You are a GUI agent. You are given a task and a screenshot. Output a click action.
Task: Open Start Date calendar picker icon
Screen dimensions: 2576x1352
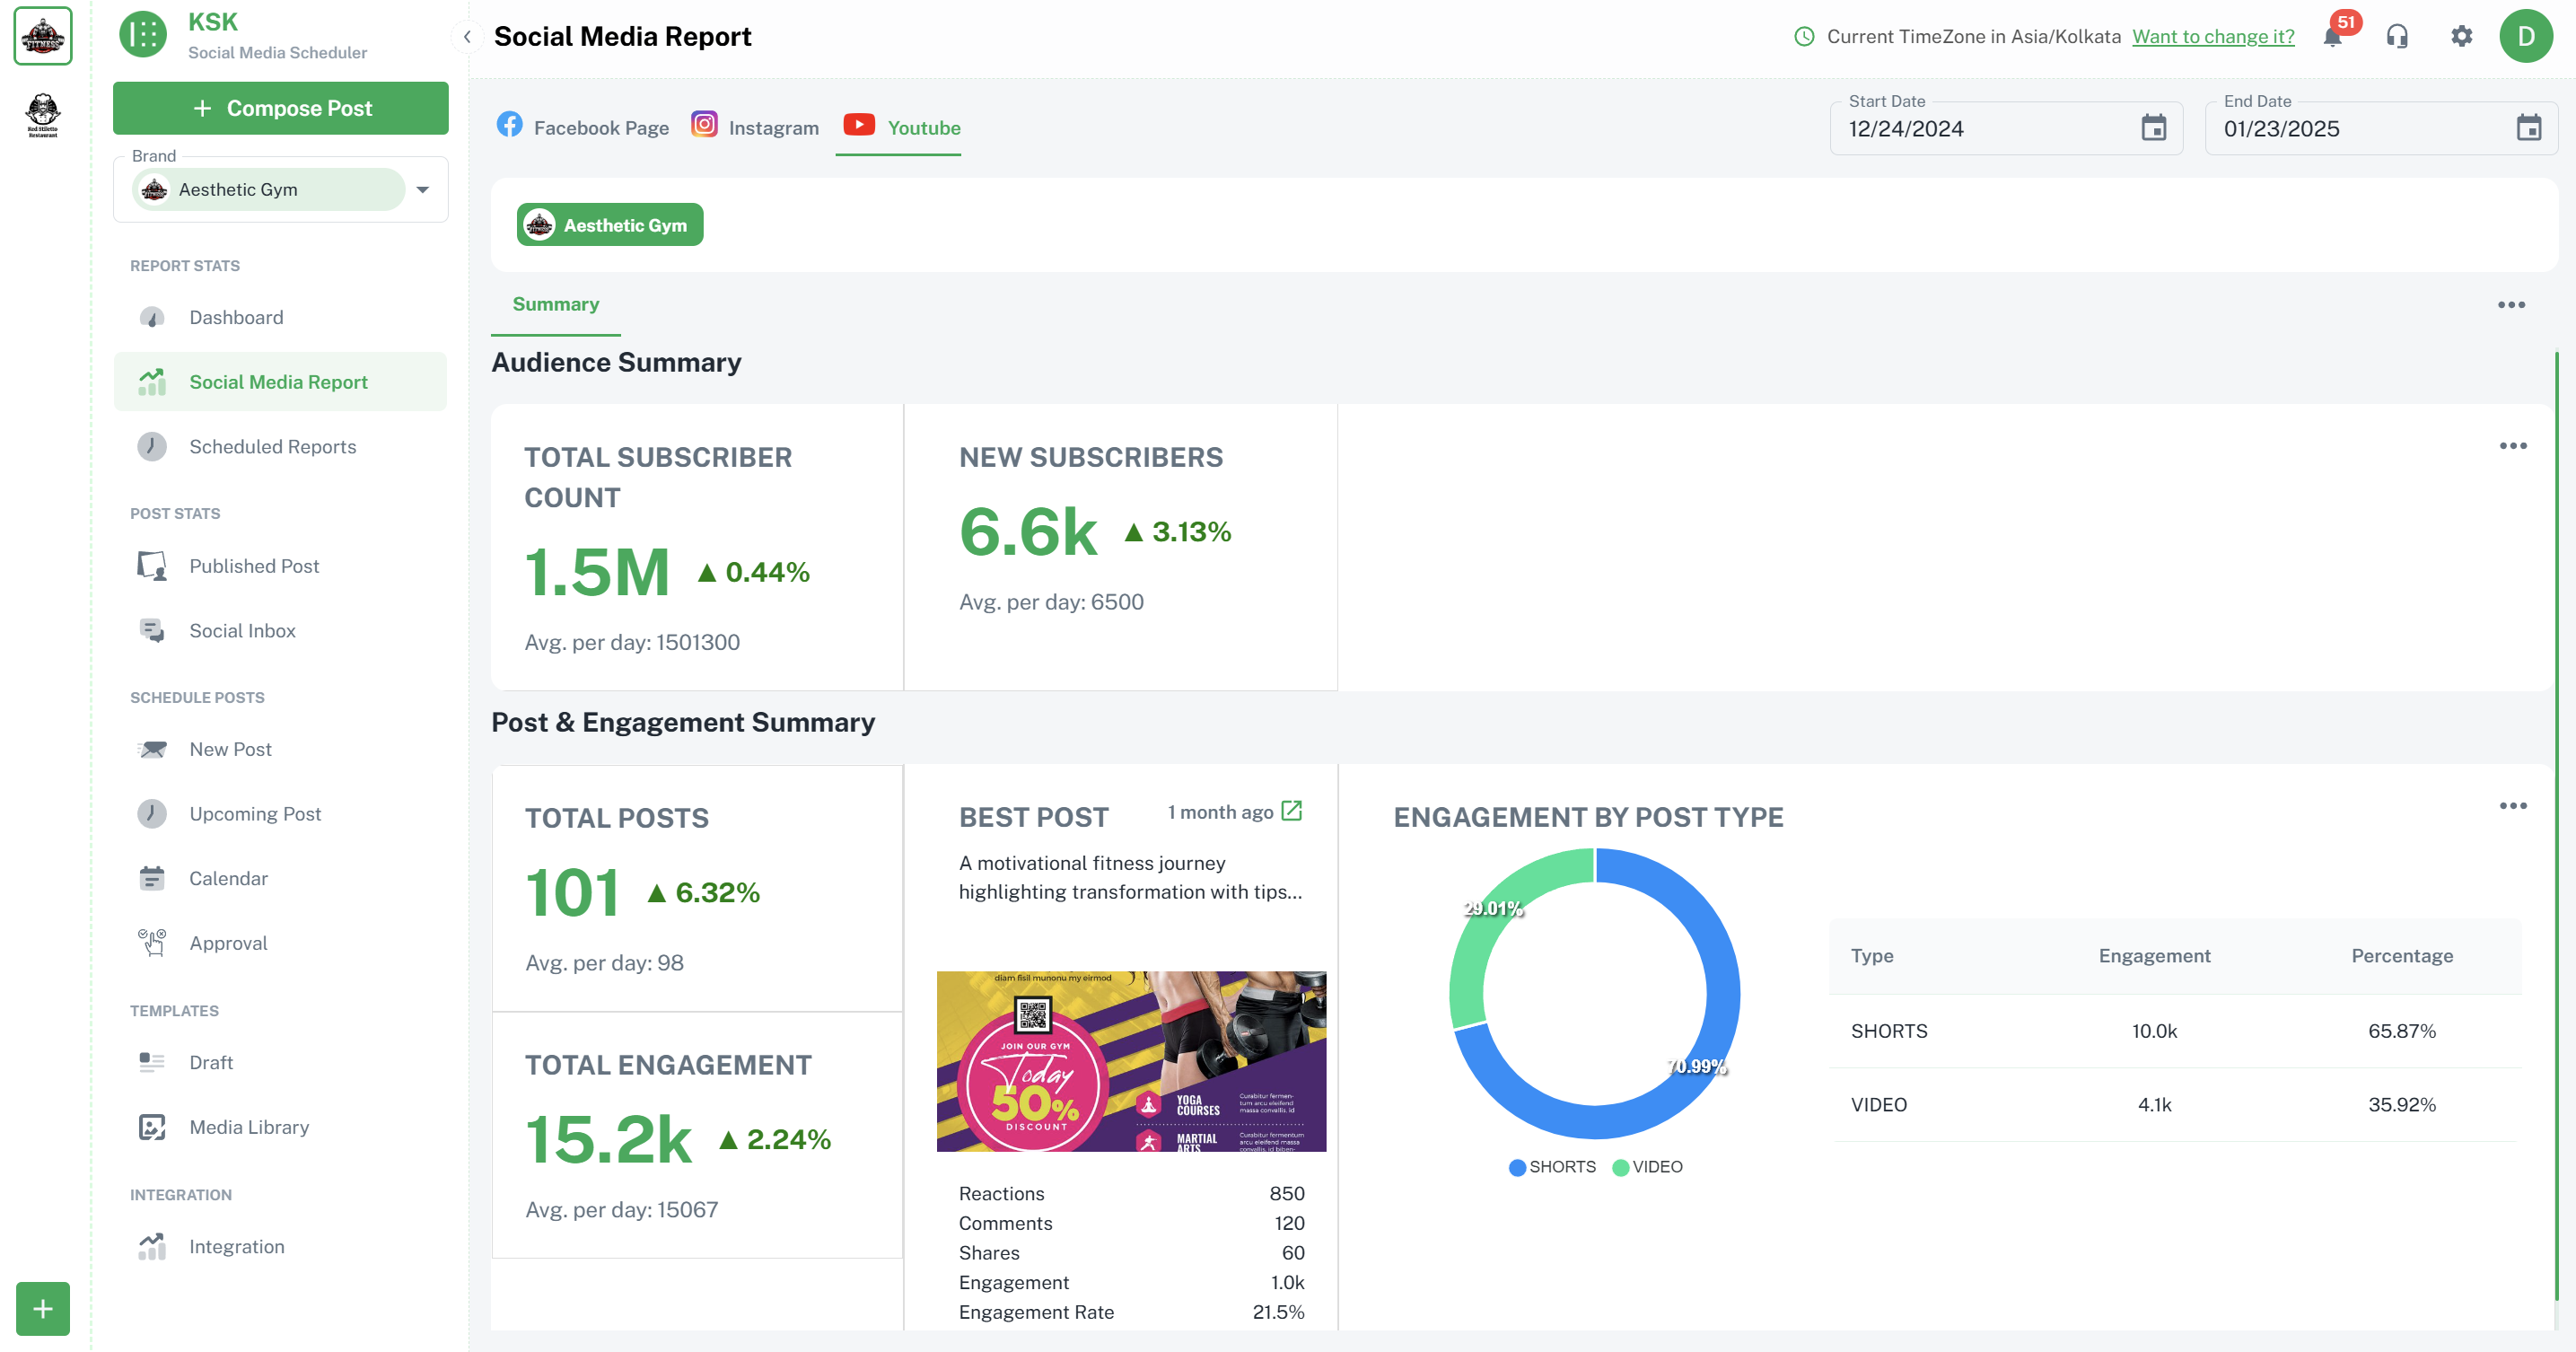click(x=2153, y=128)
